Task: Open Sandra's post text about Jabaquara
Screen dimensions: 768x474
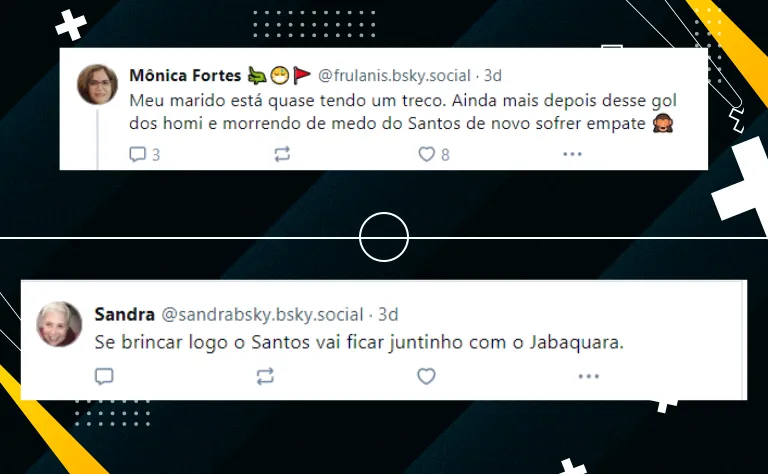Action: tap(359, 342)
